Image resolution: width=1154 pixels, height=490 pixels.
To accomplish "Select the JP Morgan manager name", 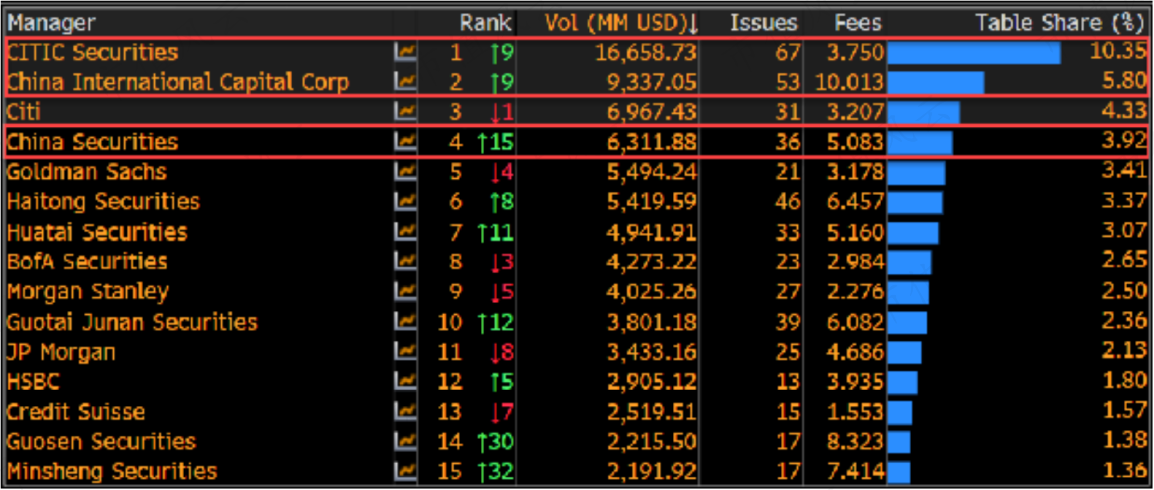I will (61, 352).
